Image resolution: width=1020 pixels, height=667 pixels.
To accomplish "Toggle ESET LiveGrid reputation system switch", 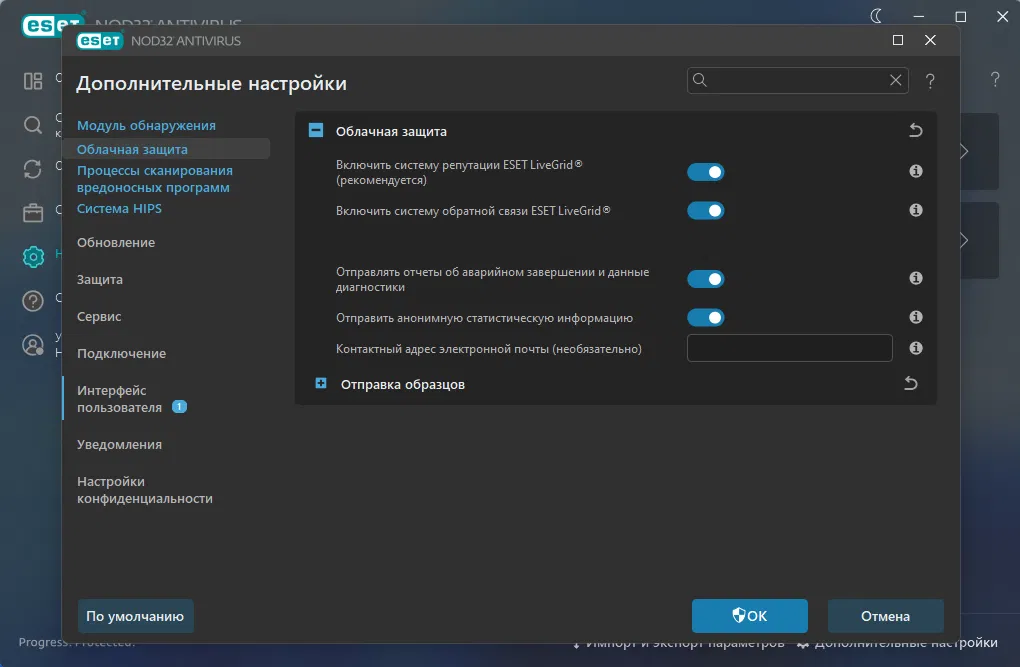I will point(706,172).
